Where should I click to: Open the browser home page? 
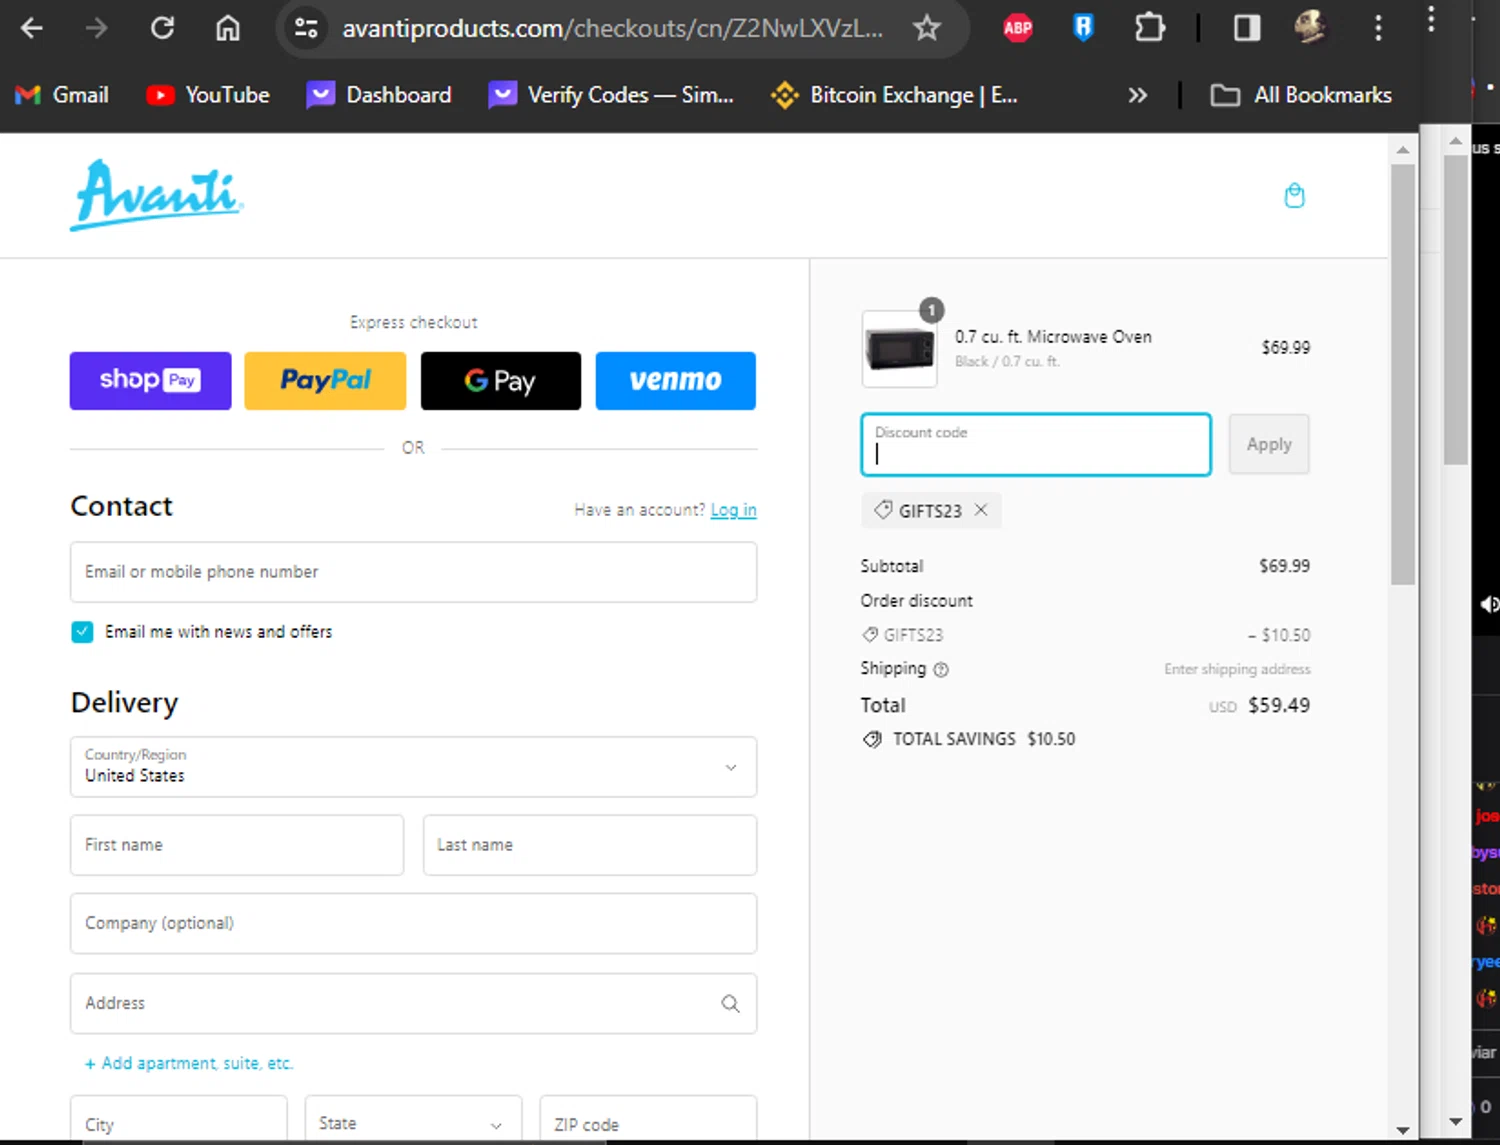click(x=228, y=28)
